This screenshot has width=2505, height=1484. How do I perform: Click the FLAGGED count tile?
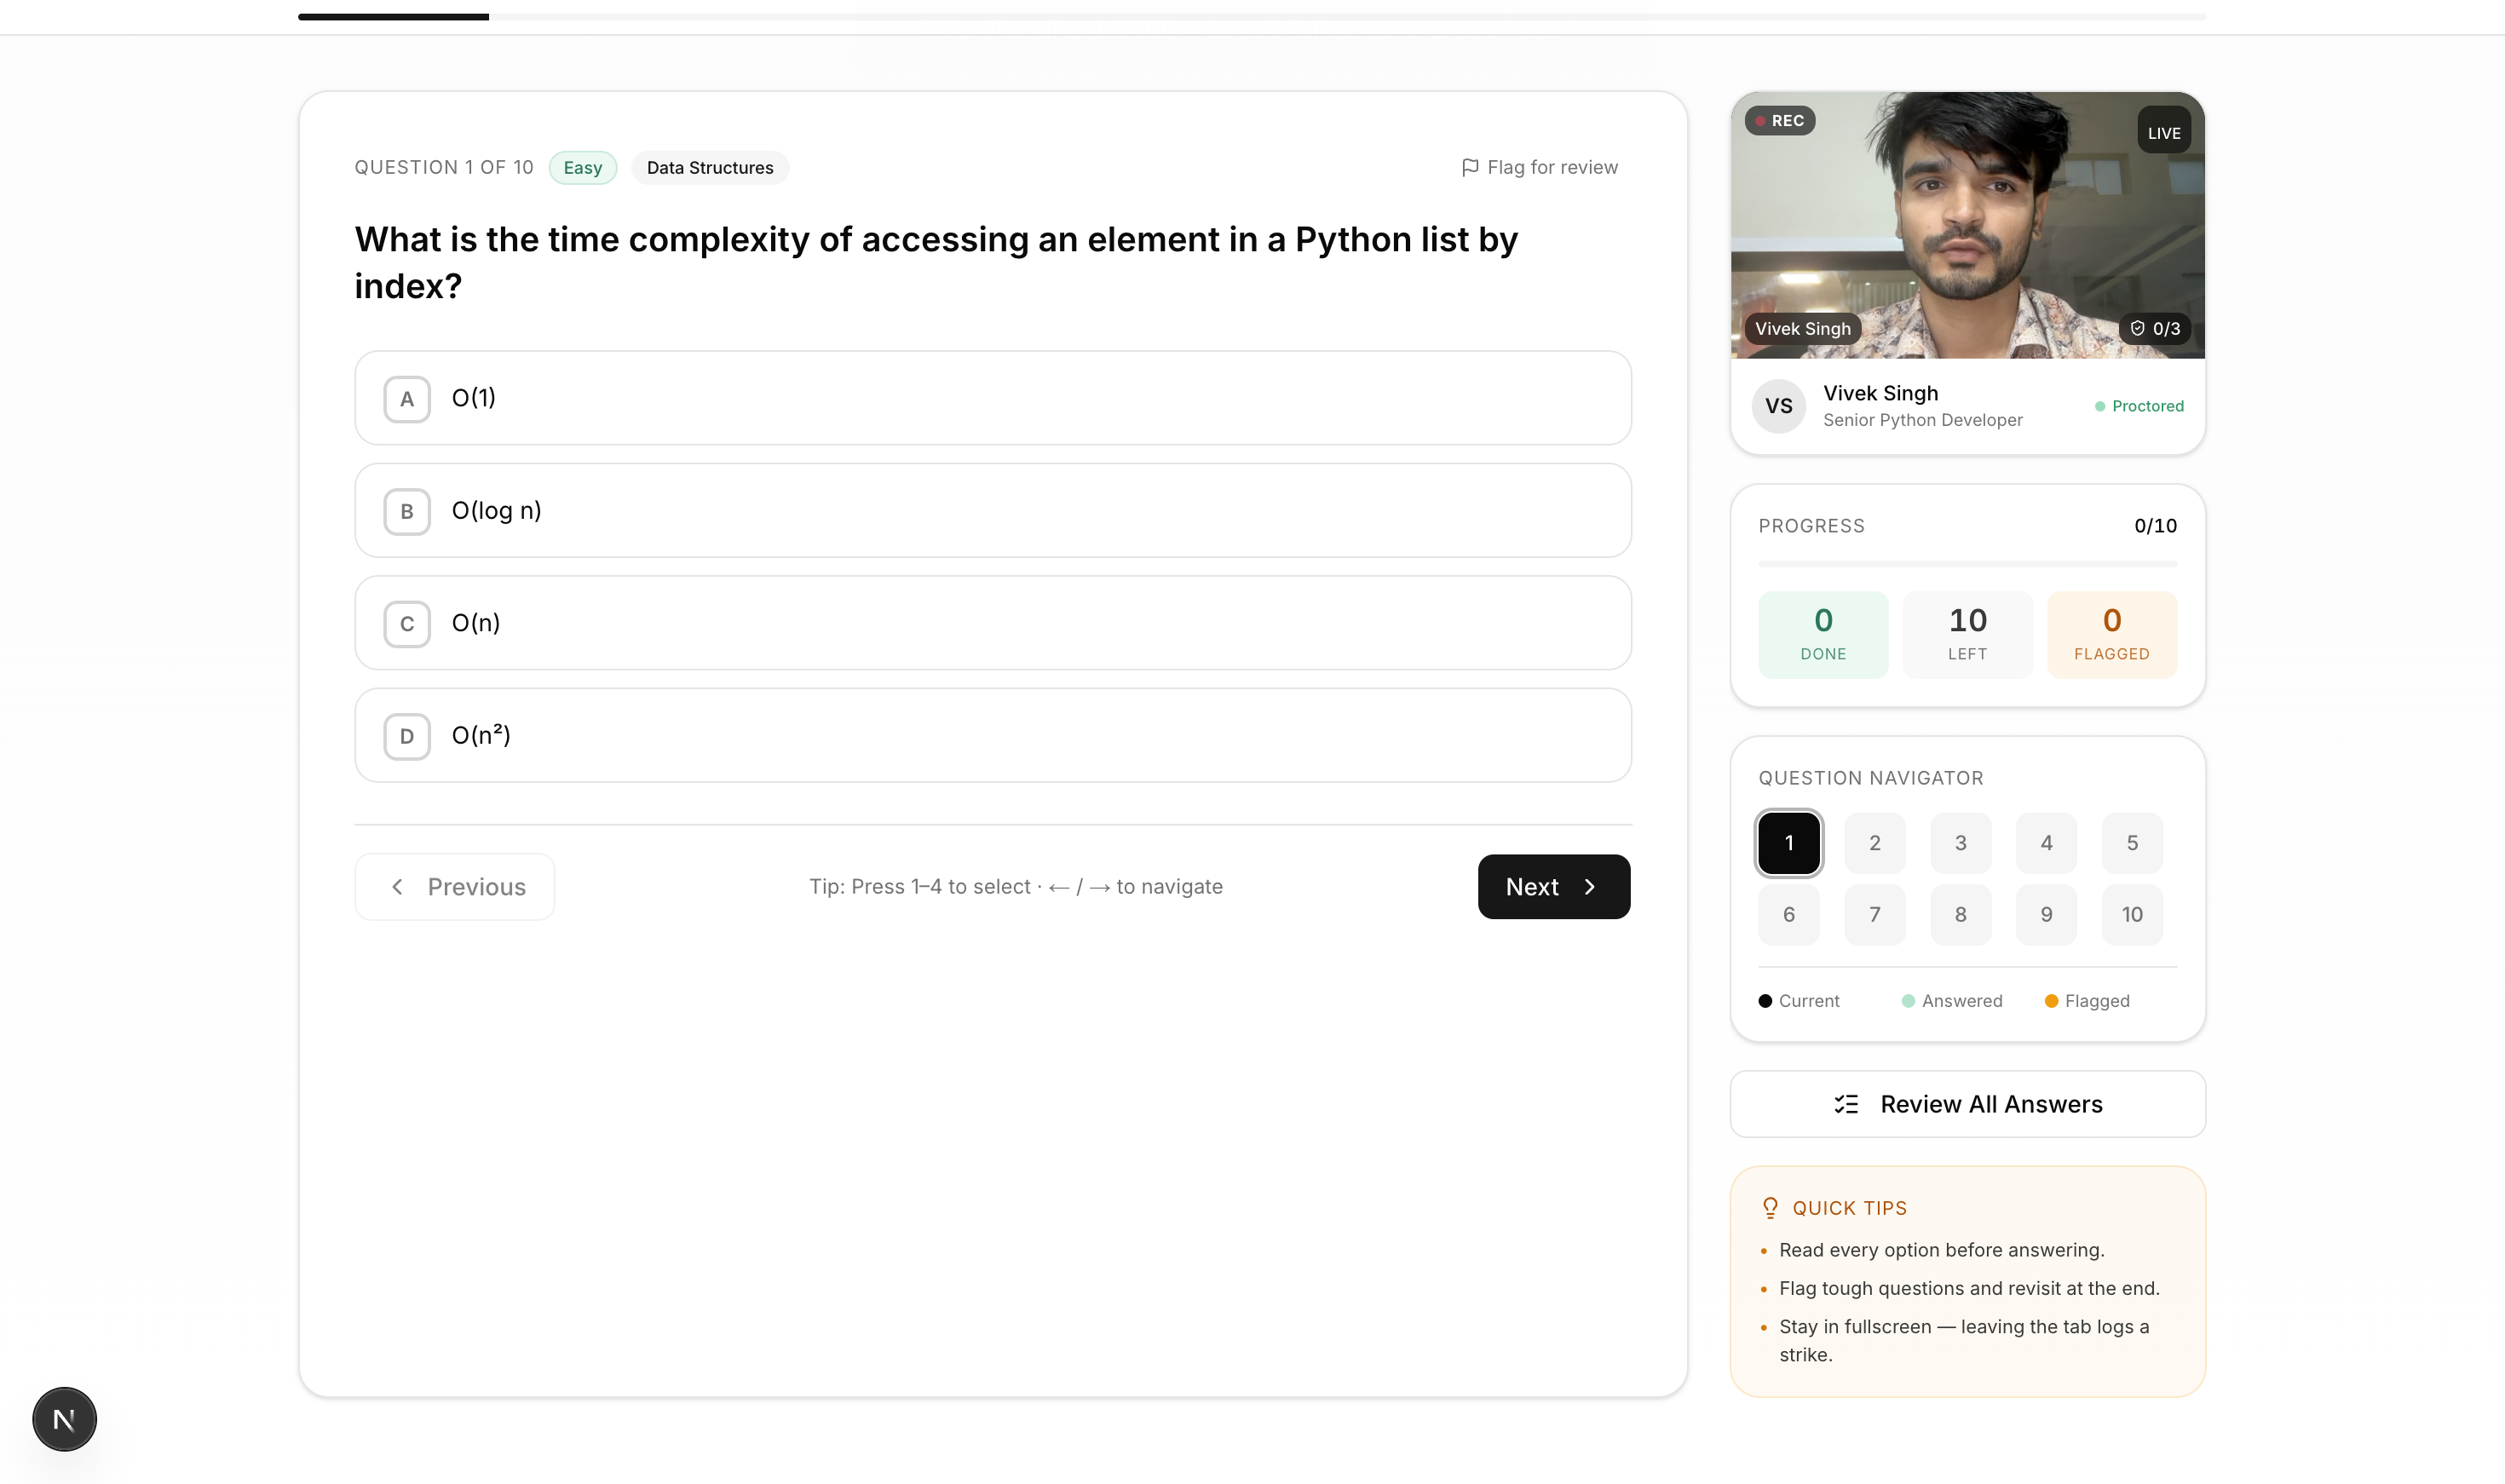pyautogui.click(x=2111, y=634)
